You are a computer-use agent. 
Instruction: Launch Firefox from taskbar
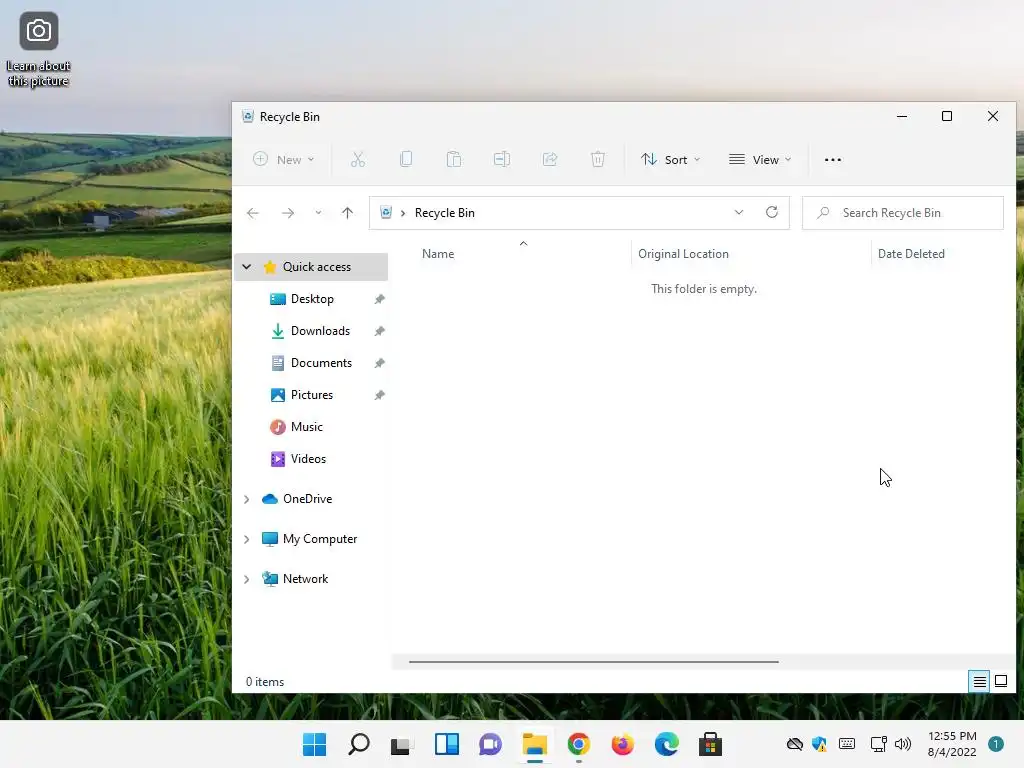pyautogui.click(x=622, y=744)
